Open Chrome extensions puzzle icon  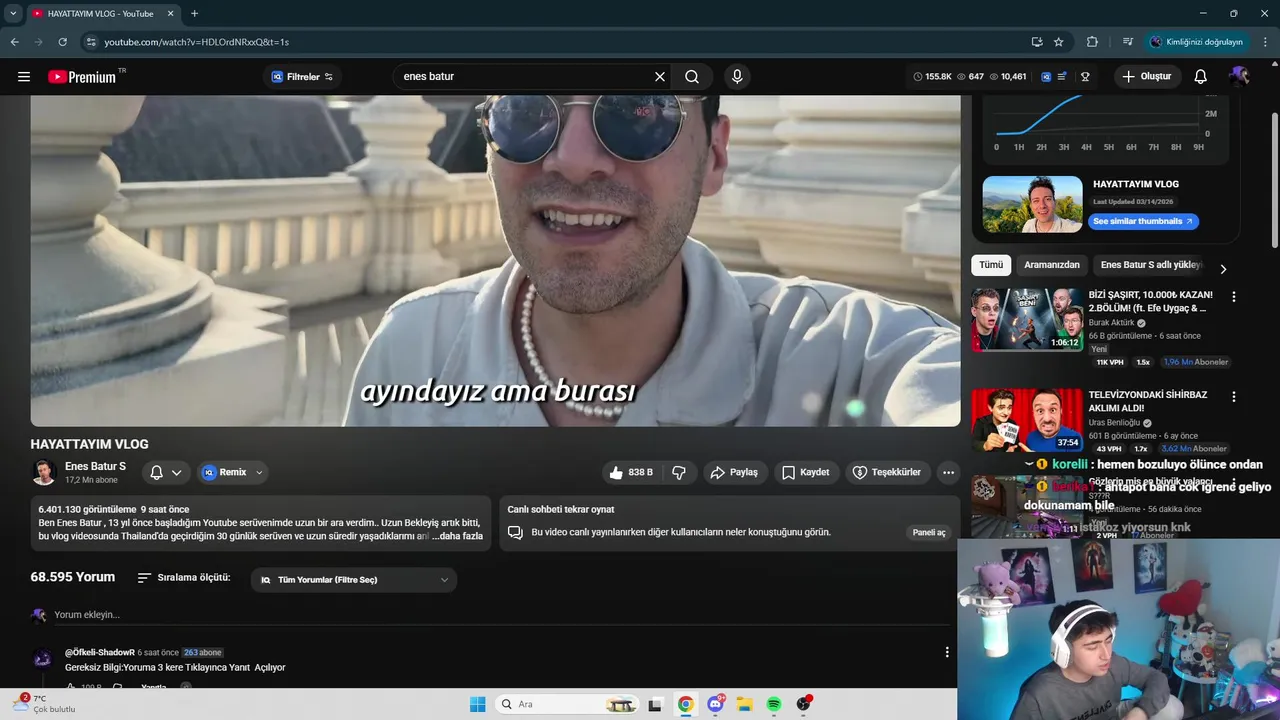1092,42
